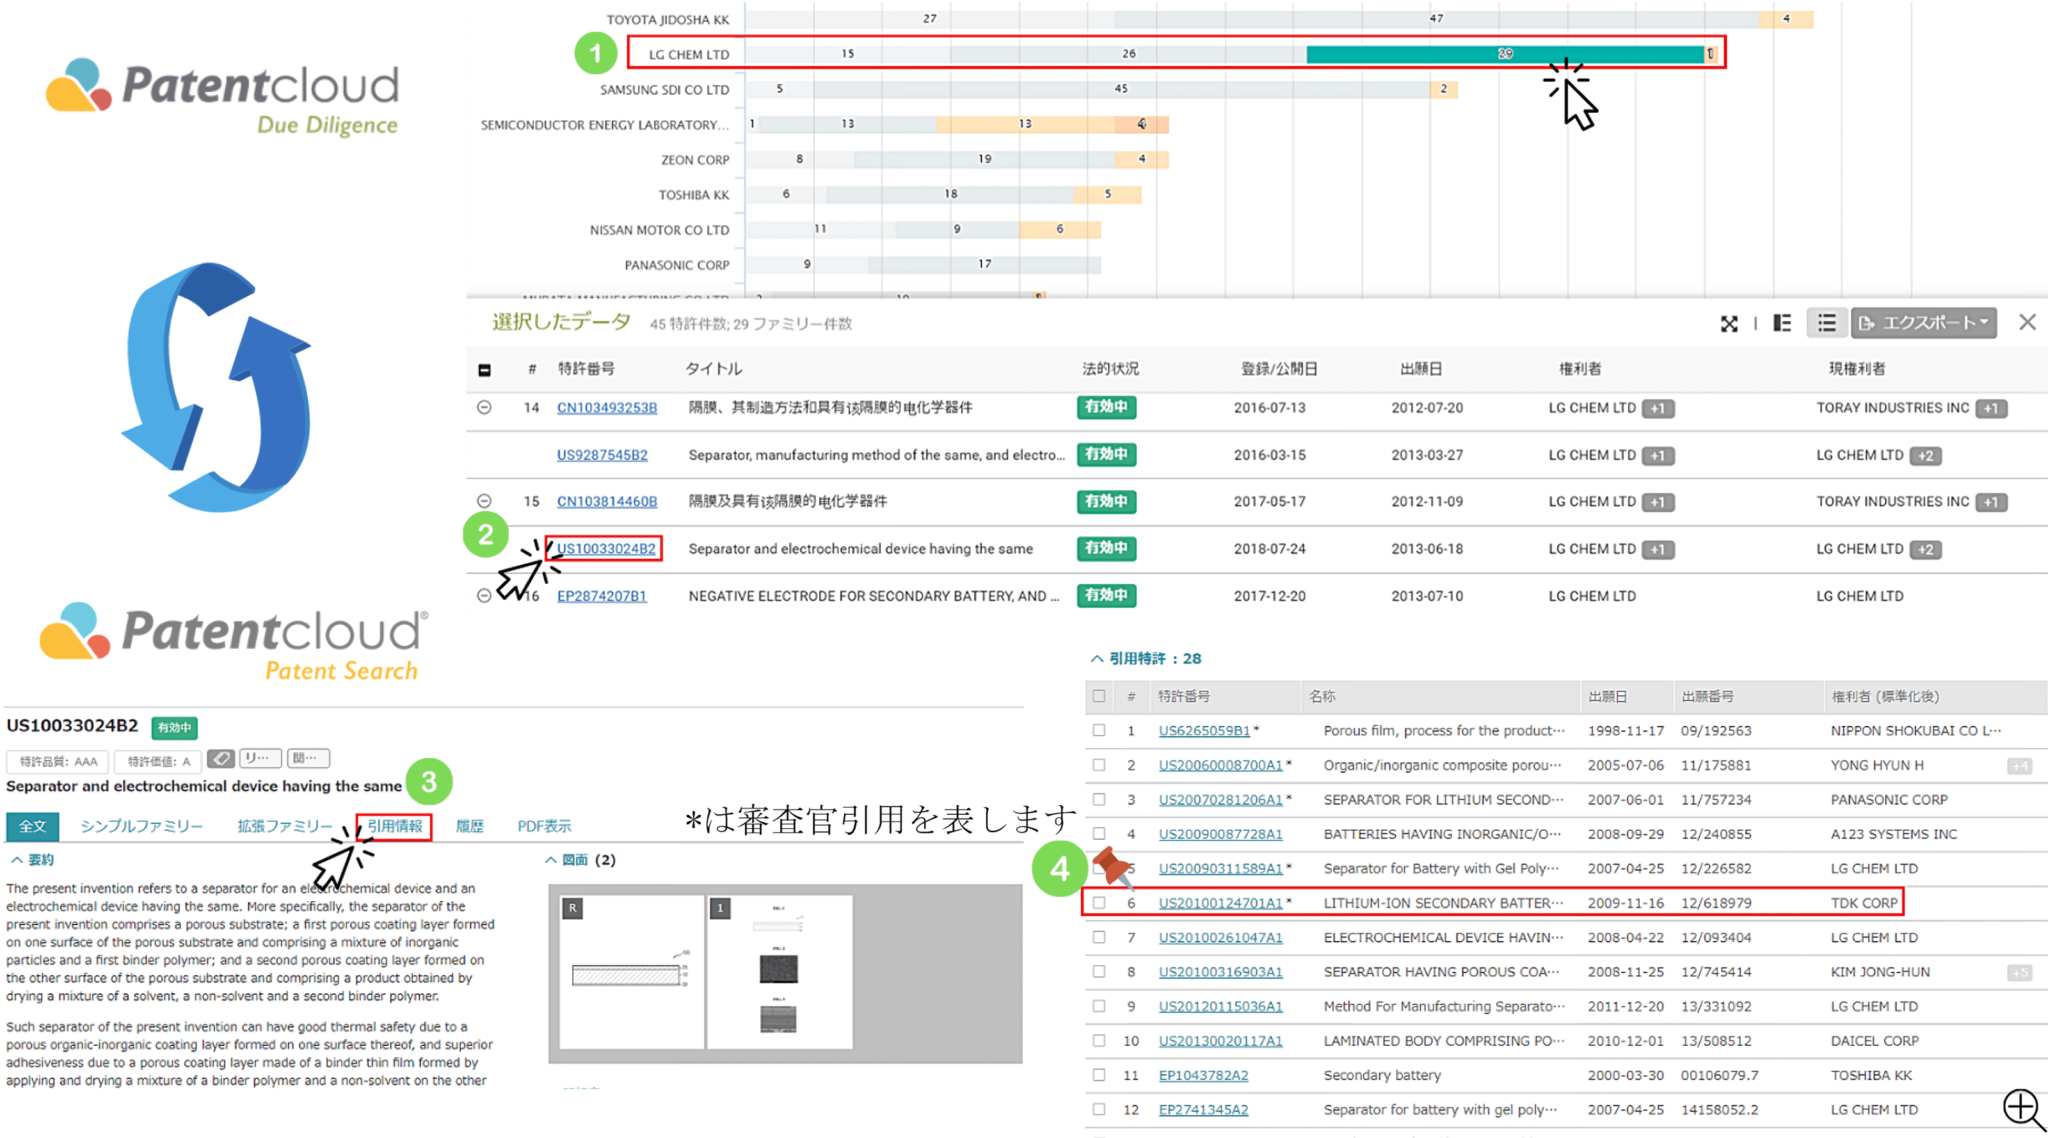Screen dimensions: 2048x1138
Task: Open the 履歴 tab
Action: (x=470, y=826)
